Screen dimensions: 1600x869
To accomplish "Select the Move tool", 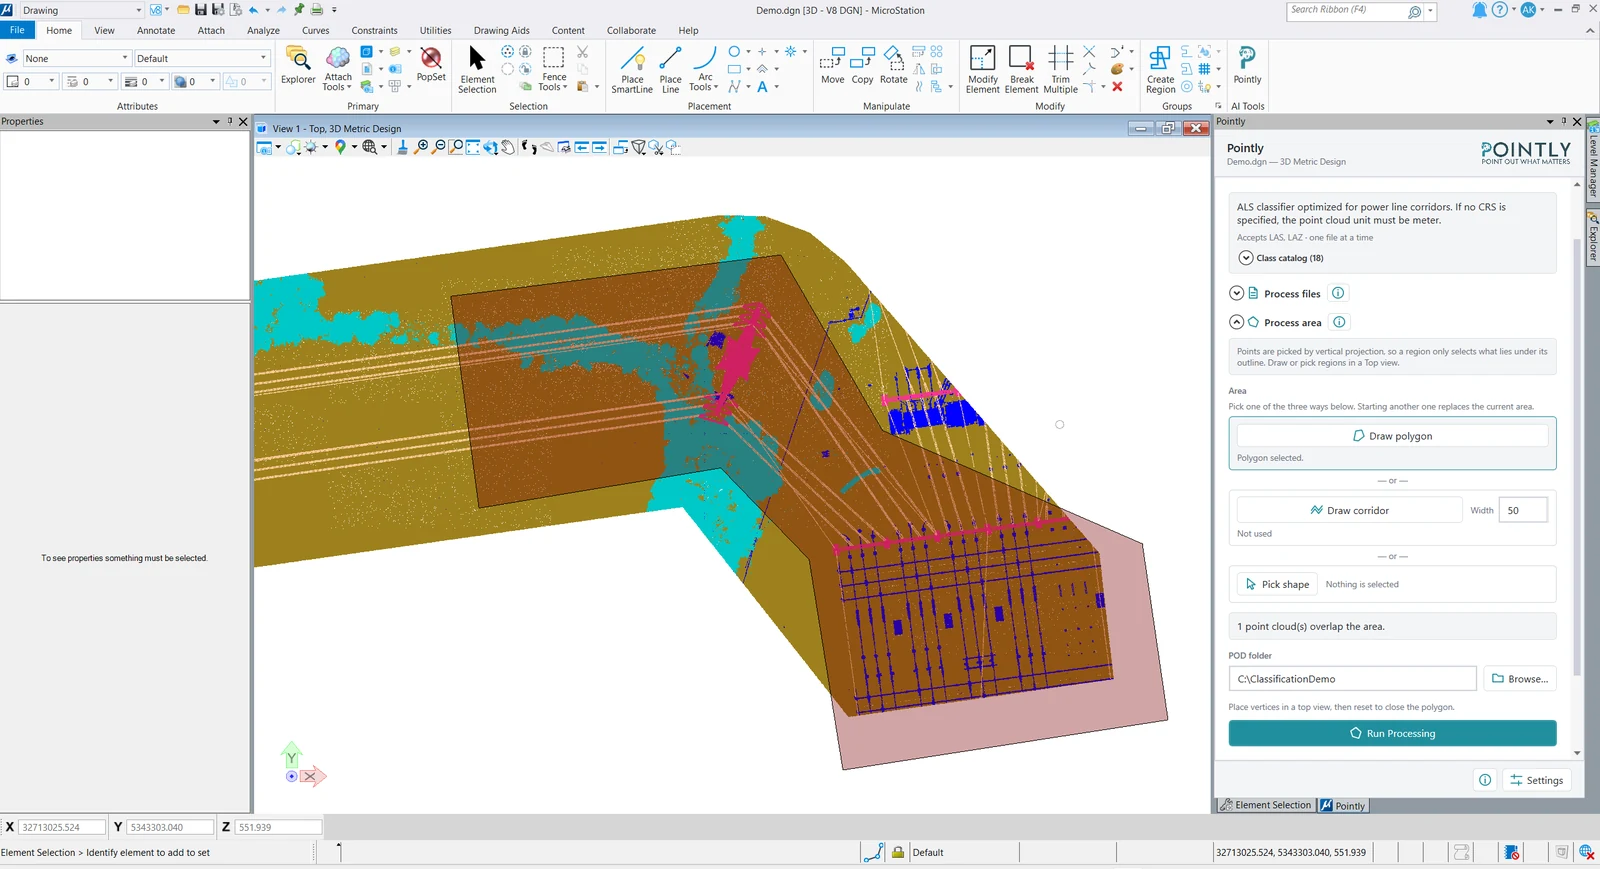I will (x=832, y=66).
